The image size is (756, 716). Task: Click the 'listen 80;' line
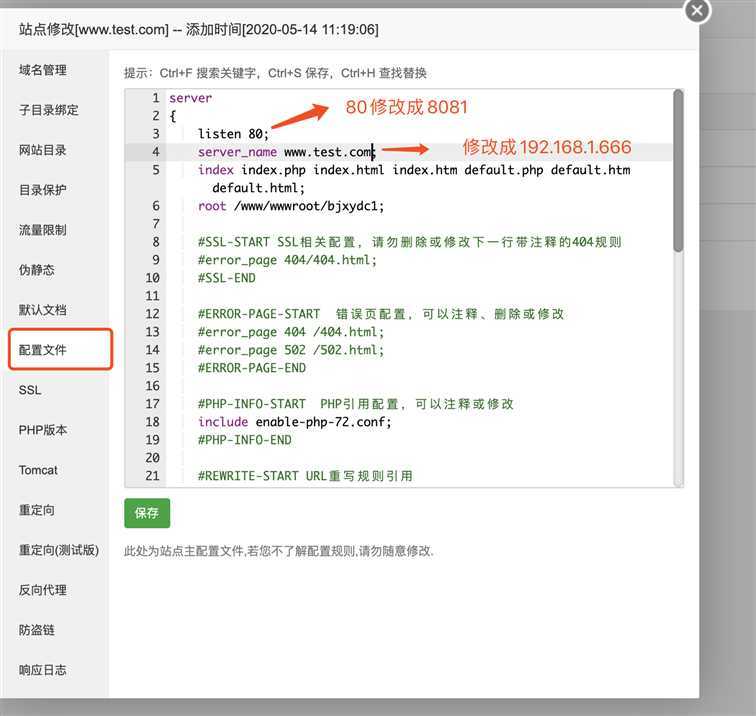click(233, 134)
